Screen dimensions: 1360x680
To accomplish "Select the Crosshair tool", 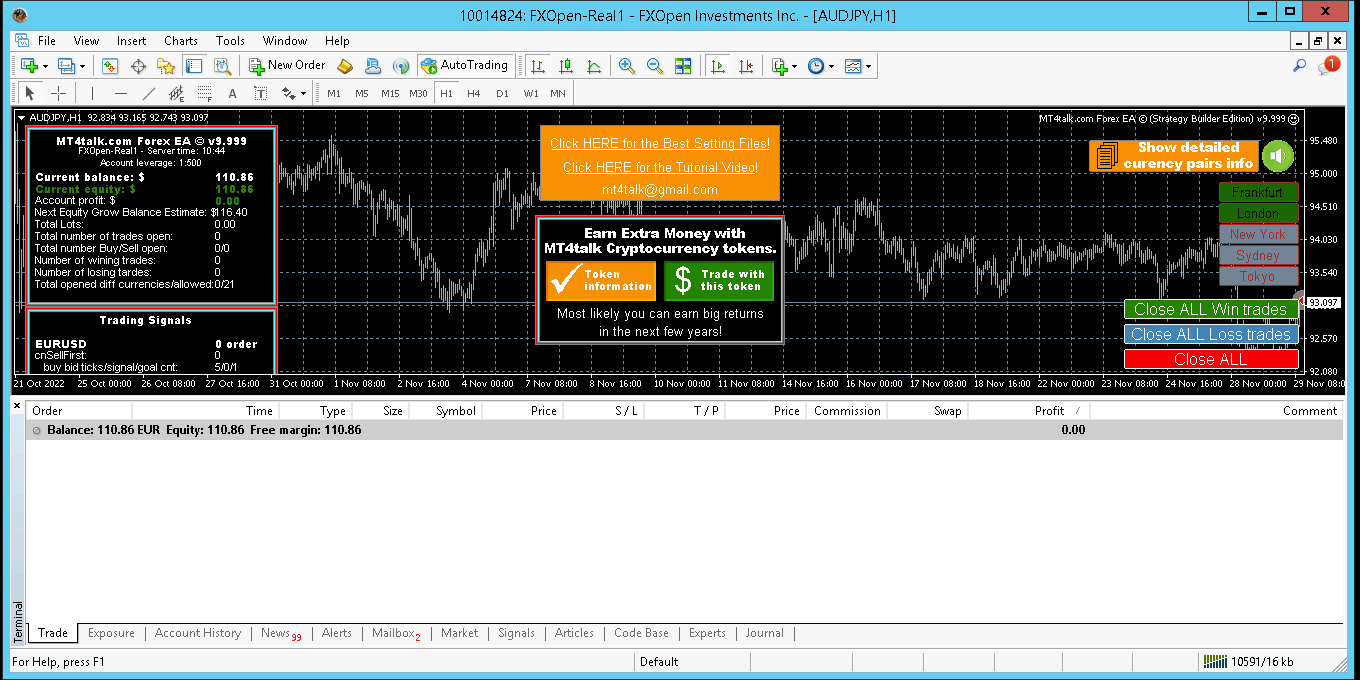I will [x=59, y=93].
